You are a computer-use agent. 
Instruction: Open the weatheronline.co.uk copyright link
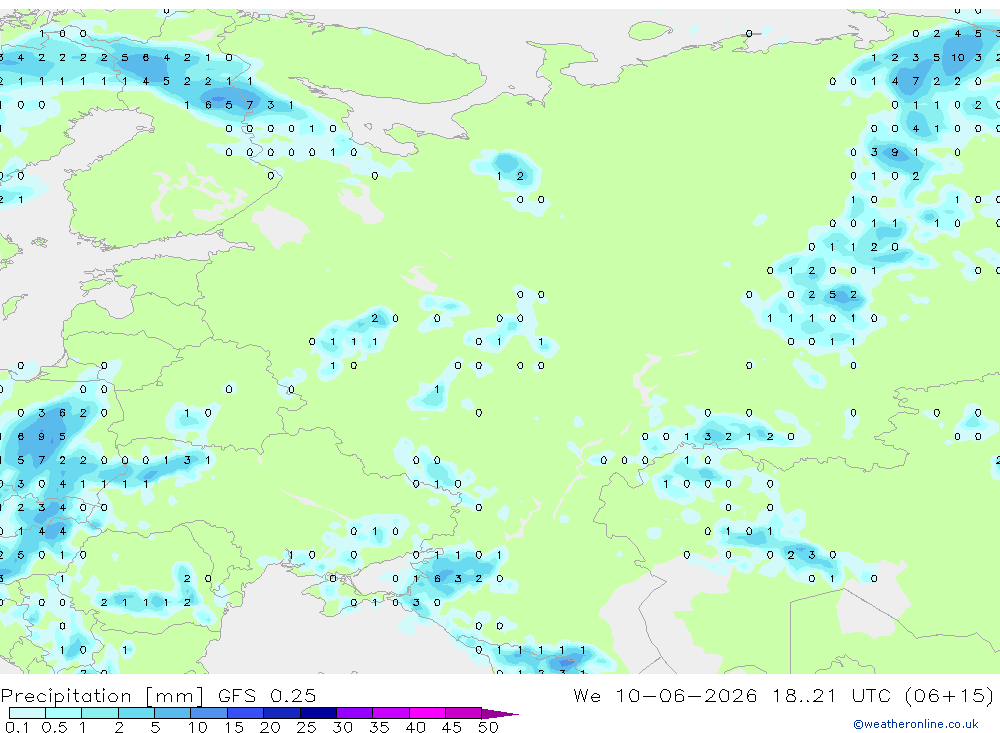click(x=916, y=724)
